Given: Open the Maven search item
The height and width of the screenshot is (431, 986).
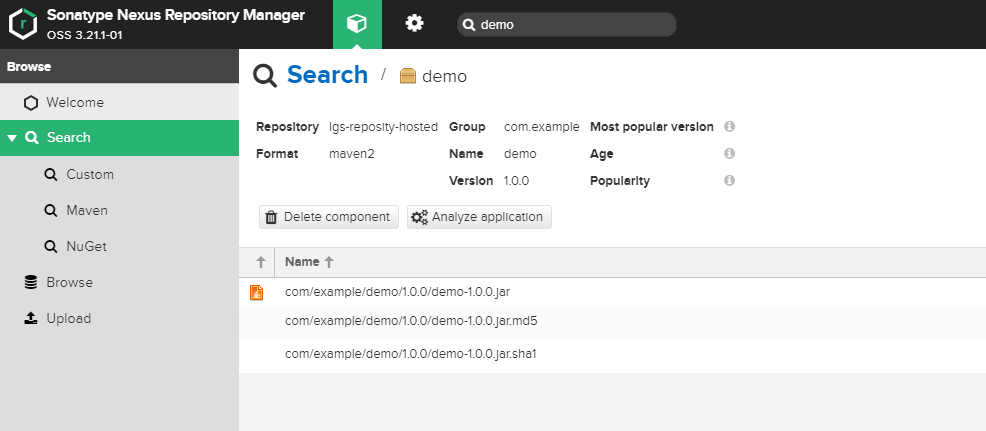Looking at the screenshot, I should pyautogui.click(x=86, y=210).
